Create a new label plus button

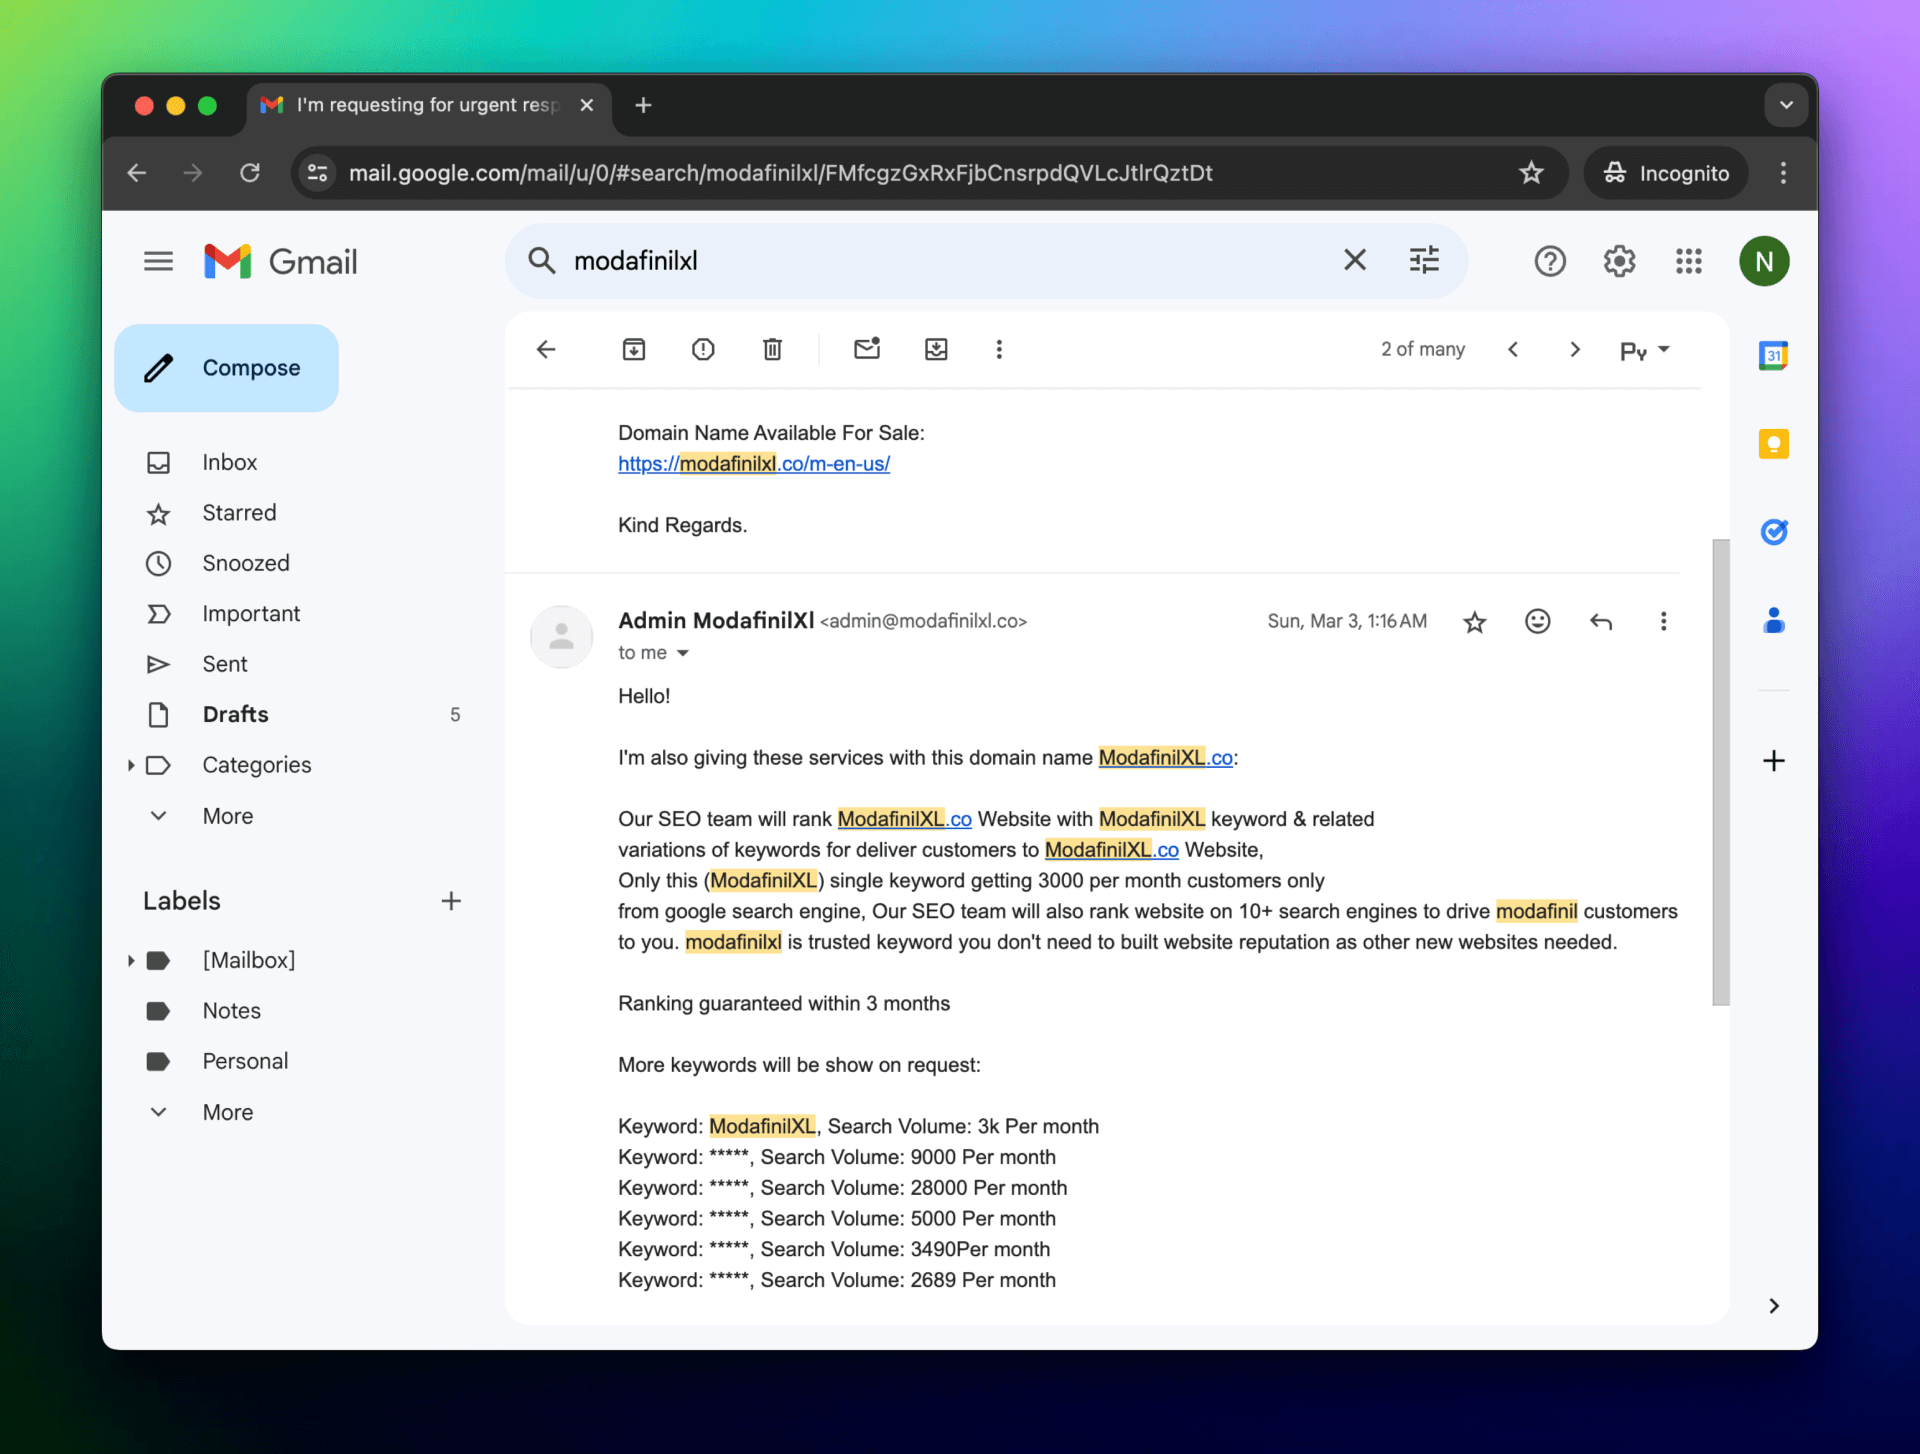[x=451, y=901]
